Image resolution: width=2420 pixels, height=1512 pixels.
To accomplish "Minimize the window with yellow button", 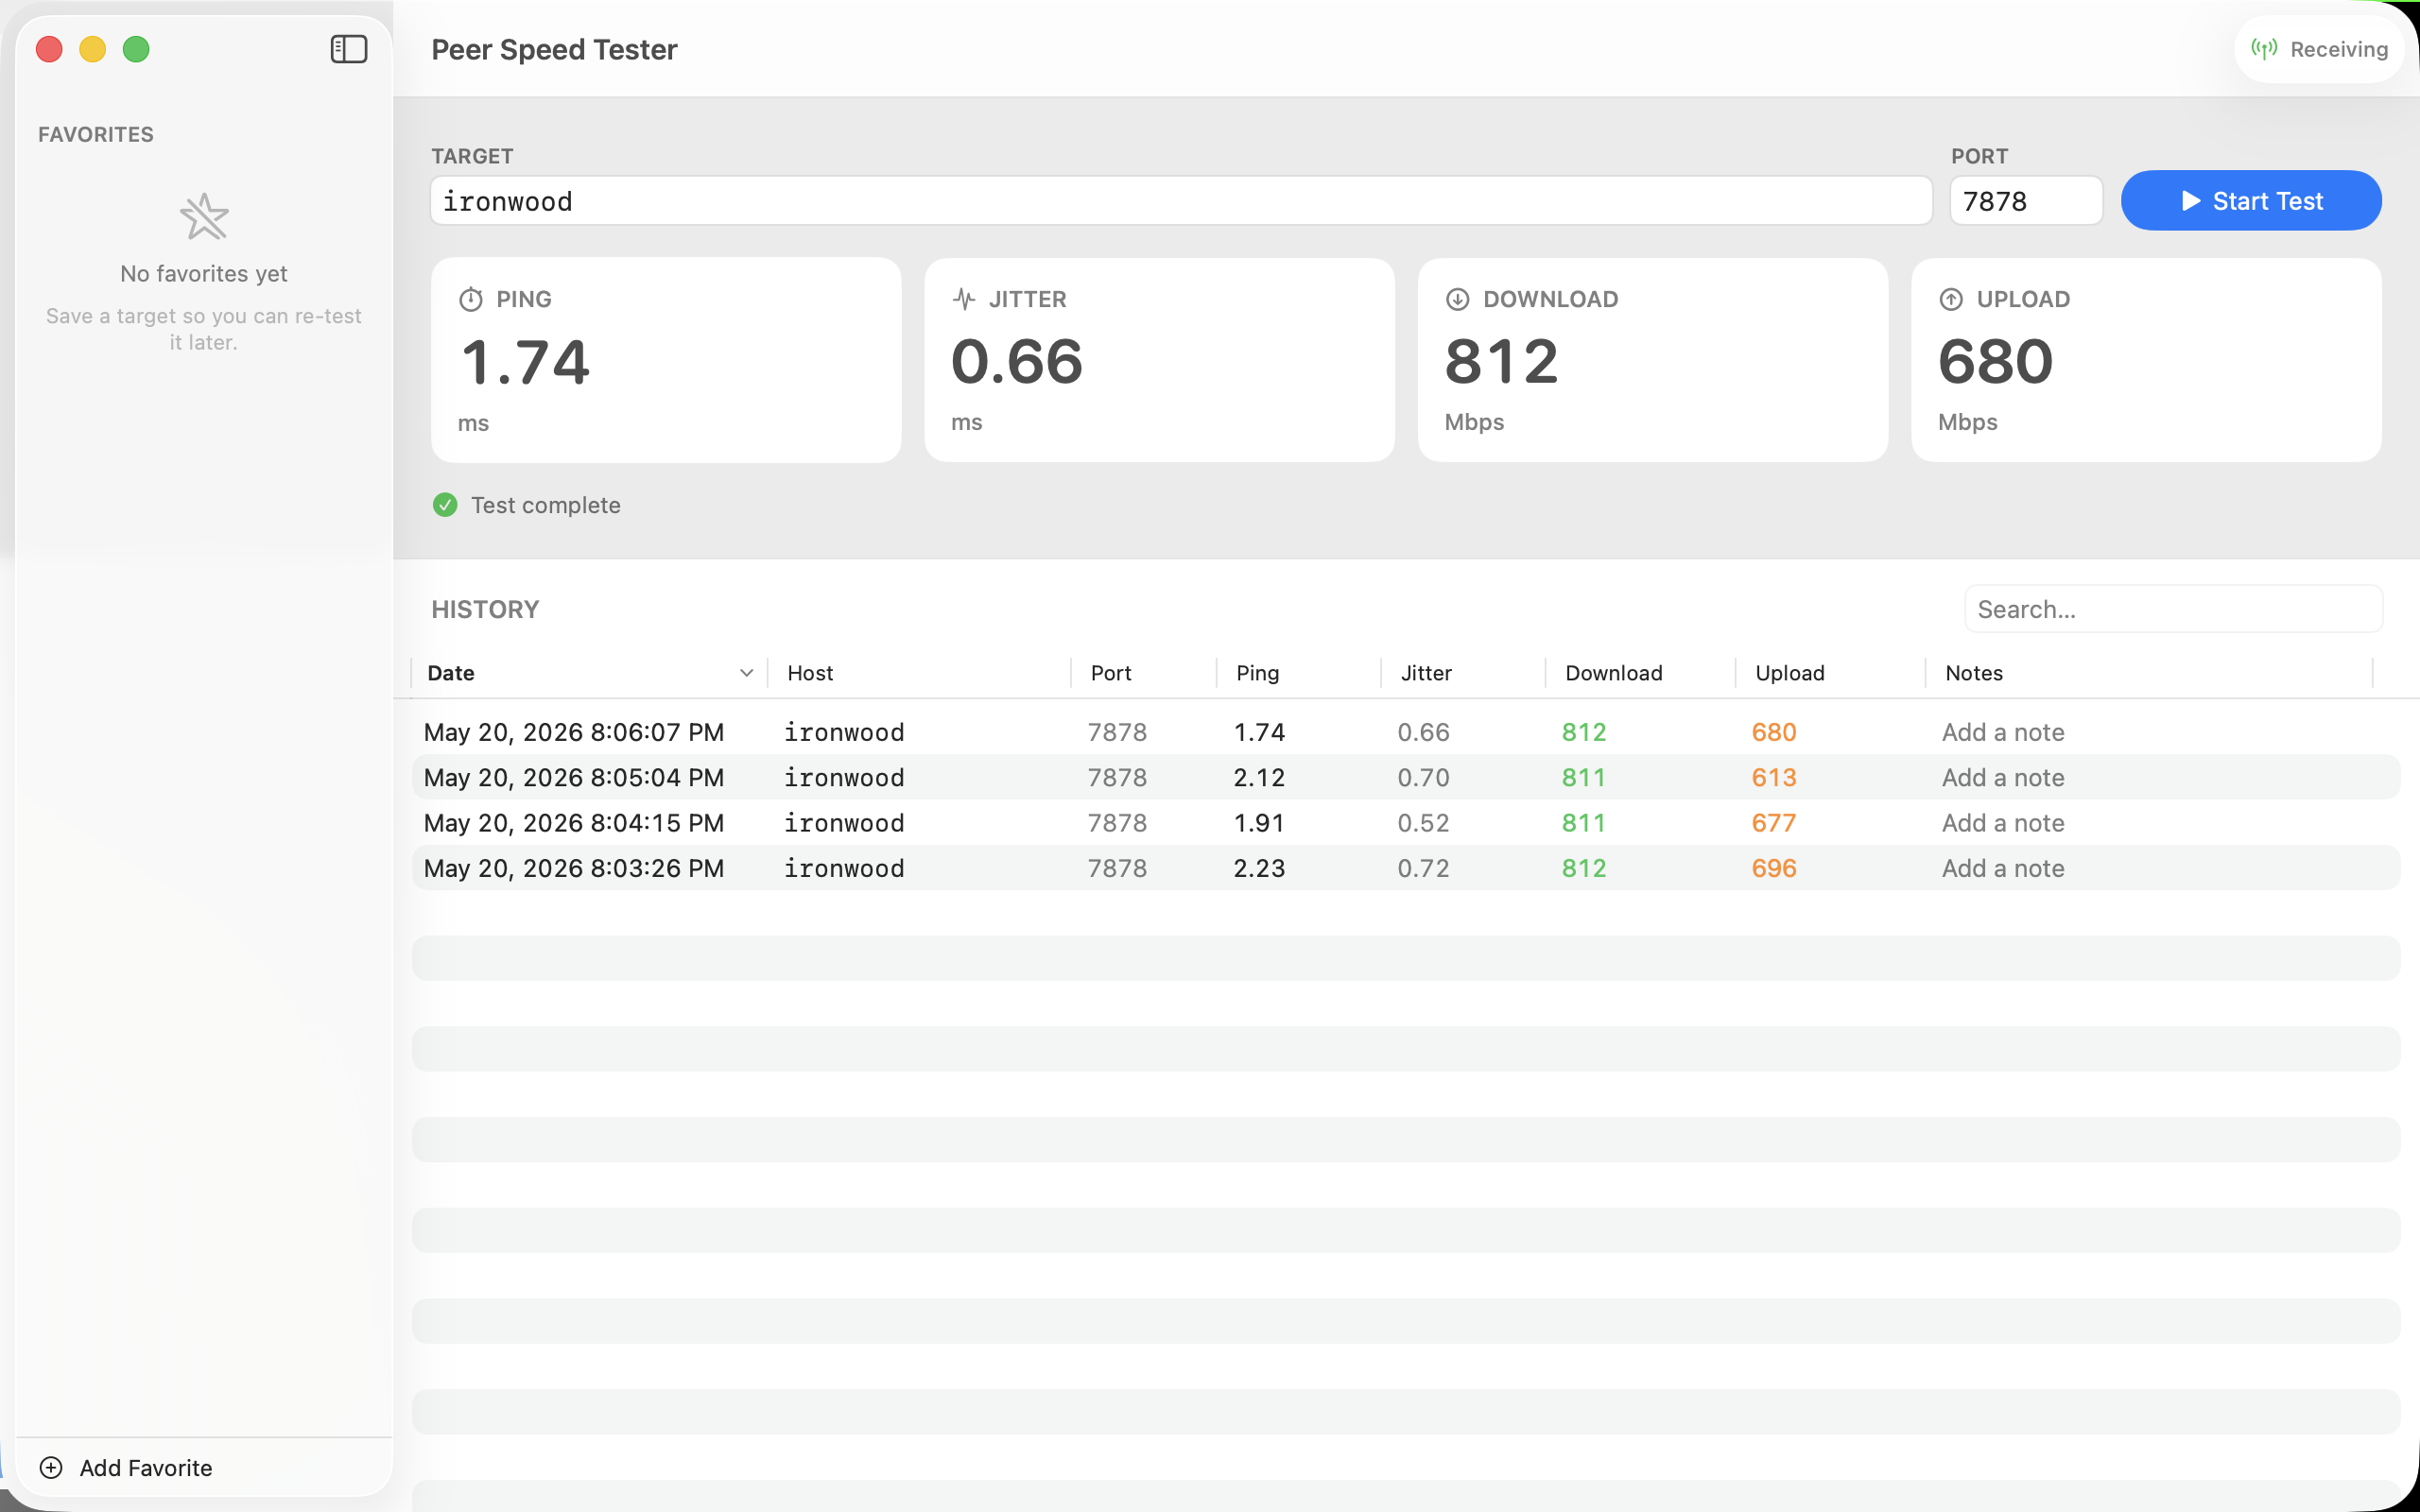I will click(x=92, y=49).
